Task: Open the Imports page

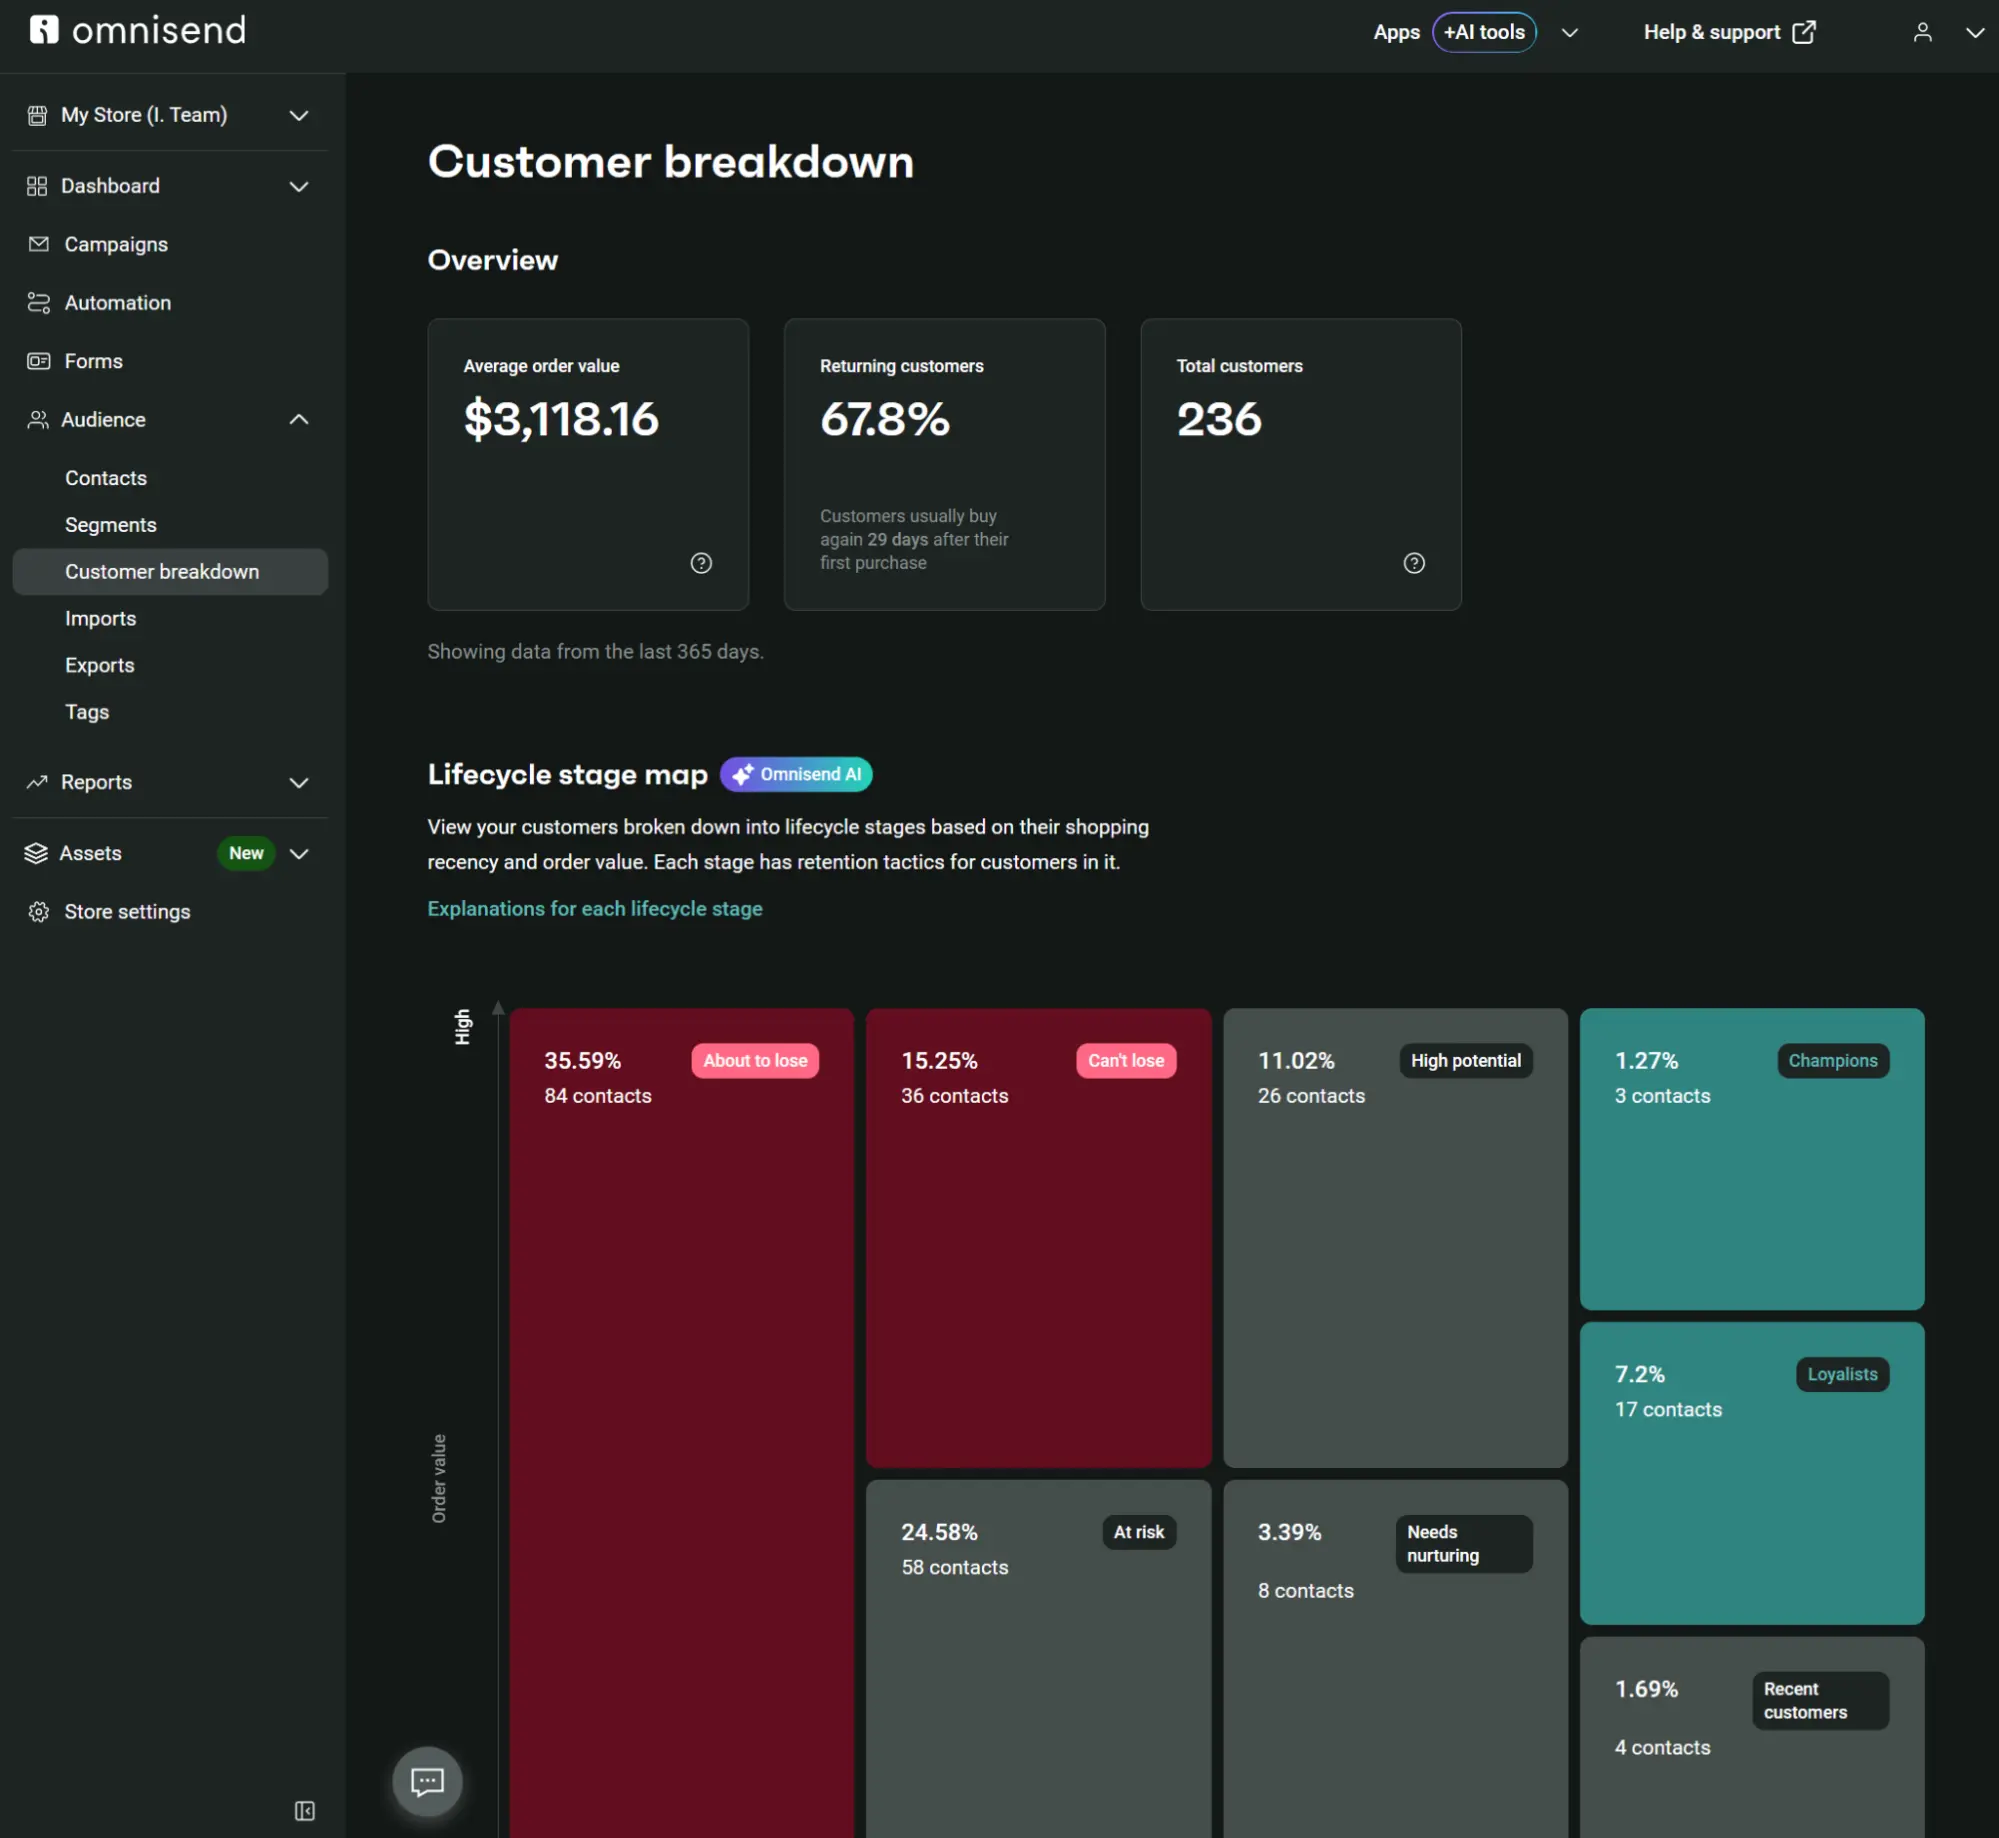Action: 101,619
